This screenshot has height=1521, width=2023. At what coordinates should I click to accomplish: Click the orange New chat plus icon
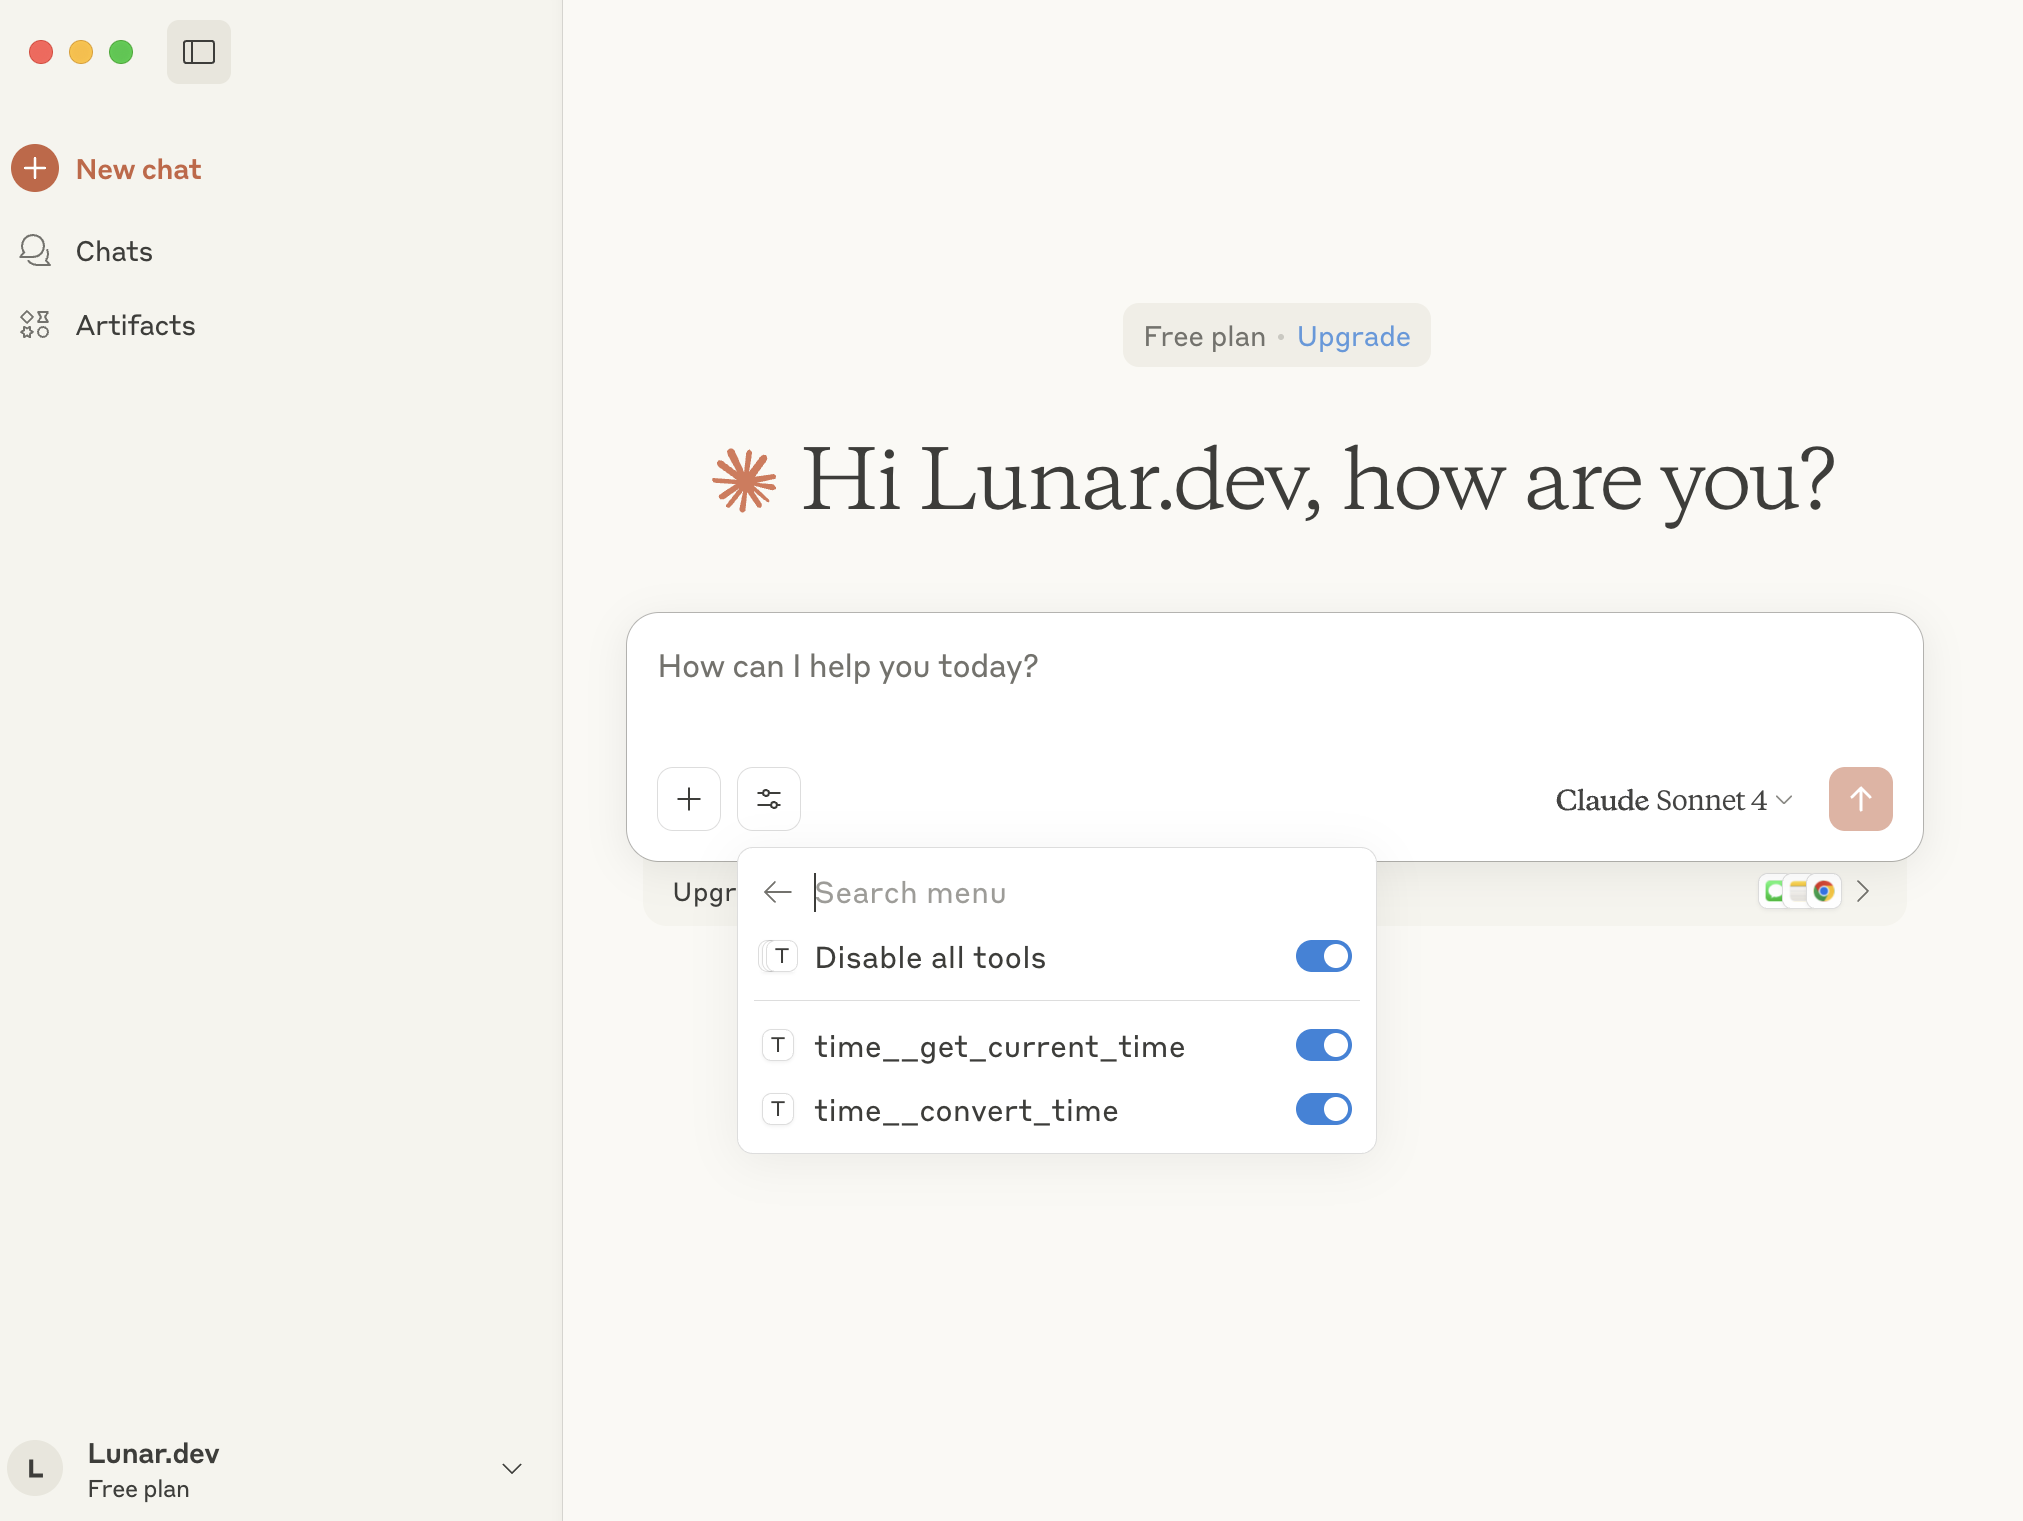pos(35,168)
